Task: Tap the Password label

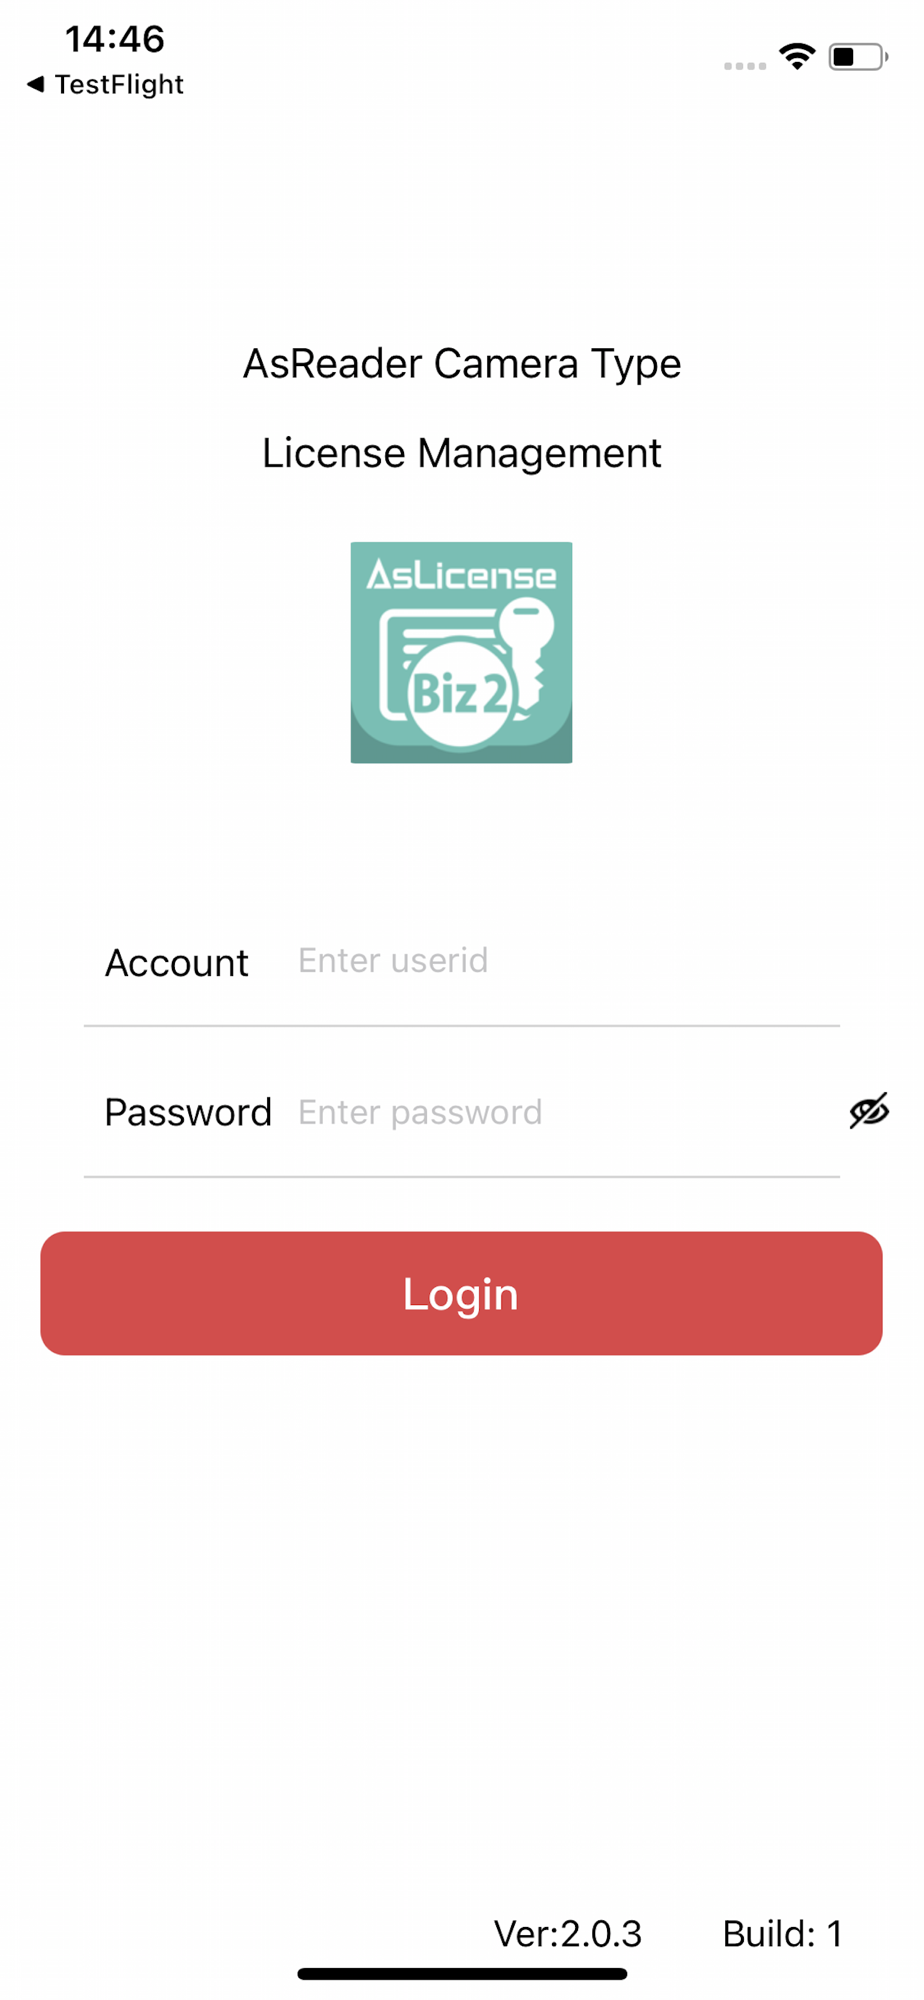Action: 188,1112
